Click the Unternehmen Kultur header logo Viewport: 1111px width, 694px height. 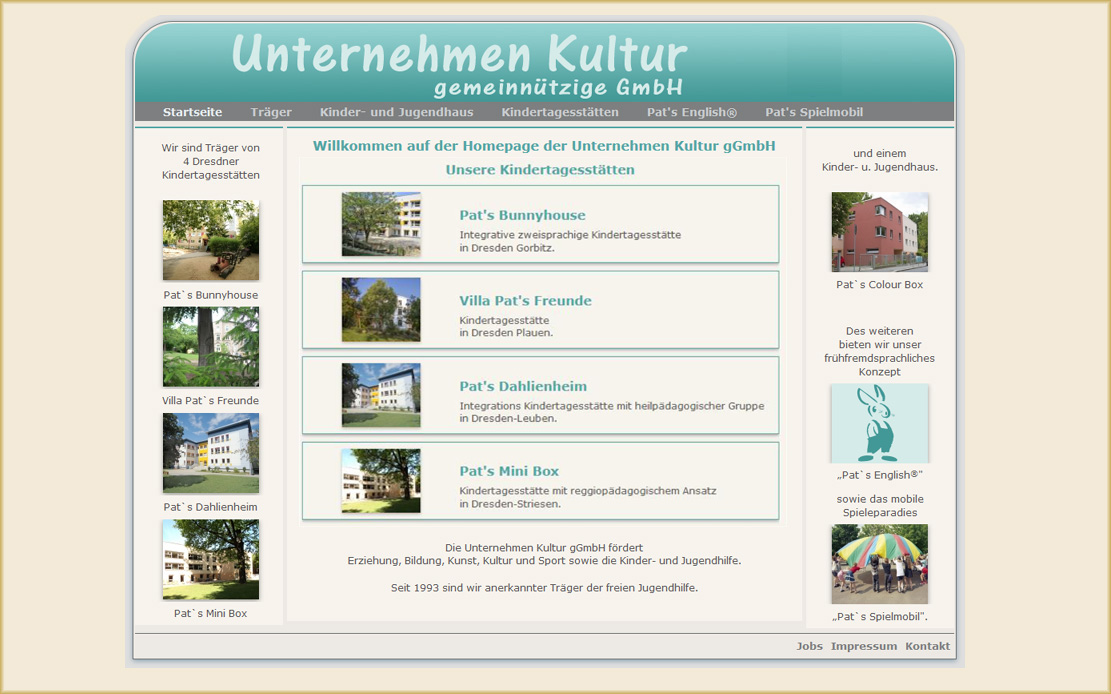[459, 64]
